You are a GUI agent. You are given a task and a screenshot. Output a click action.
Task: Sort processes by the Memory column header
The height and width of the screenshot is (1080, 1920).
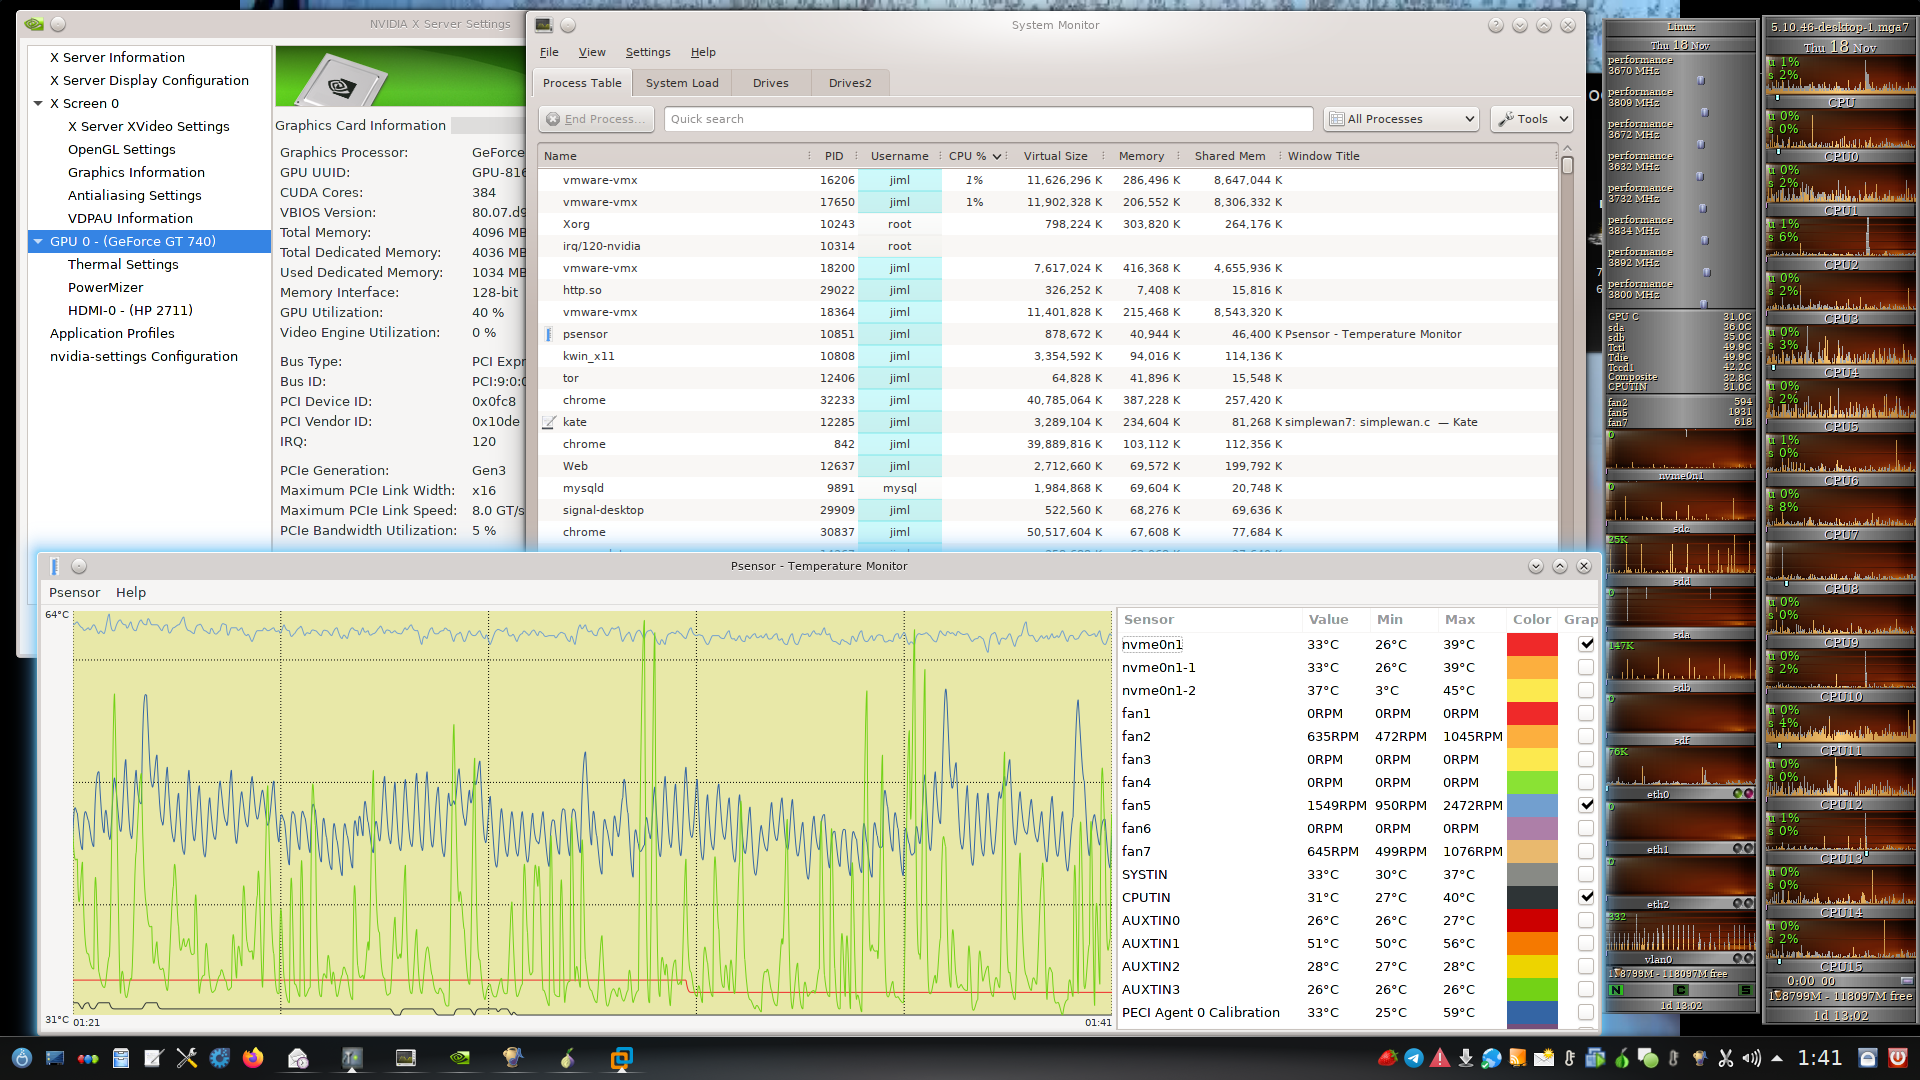pos(1141,156)
